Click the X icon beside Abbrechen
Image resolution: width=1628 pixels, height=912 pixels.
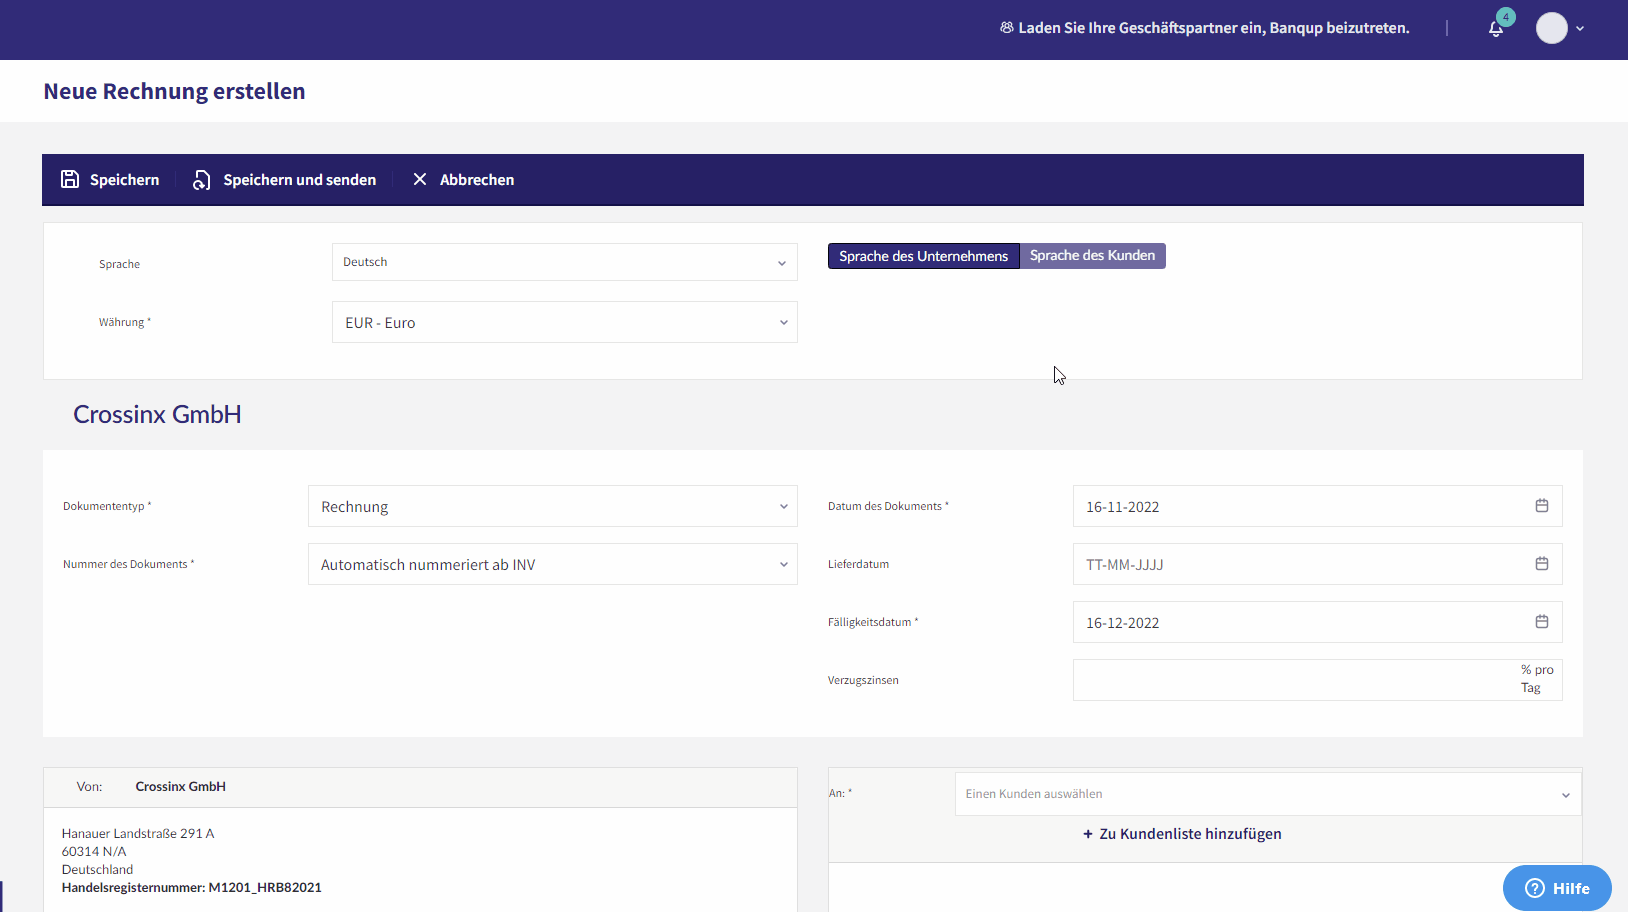(x=420, y=179)
